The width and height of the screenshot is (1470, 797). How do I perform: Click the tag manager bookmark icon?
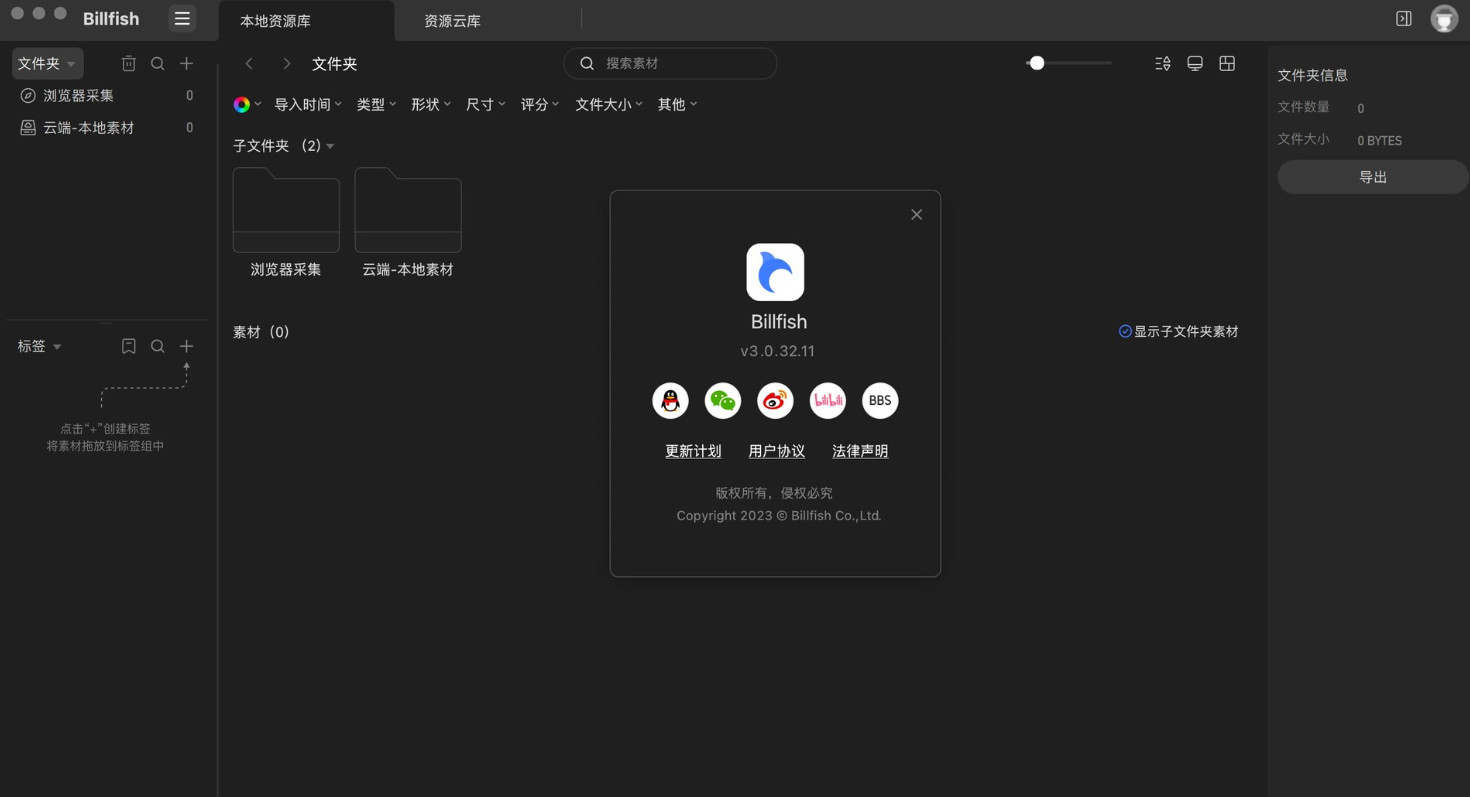129,346
